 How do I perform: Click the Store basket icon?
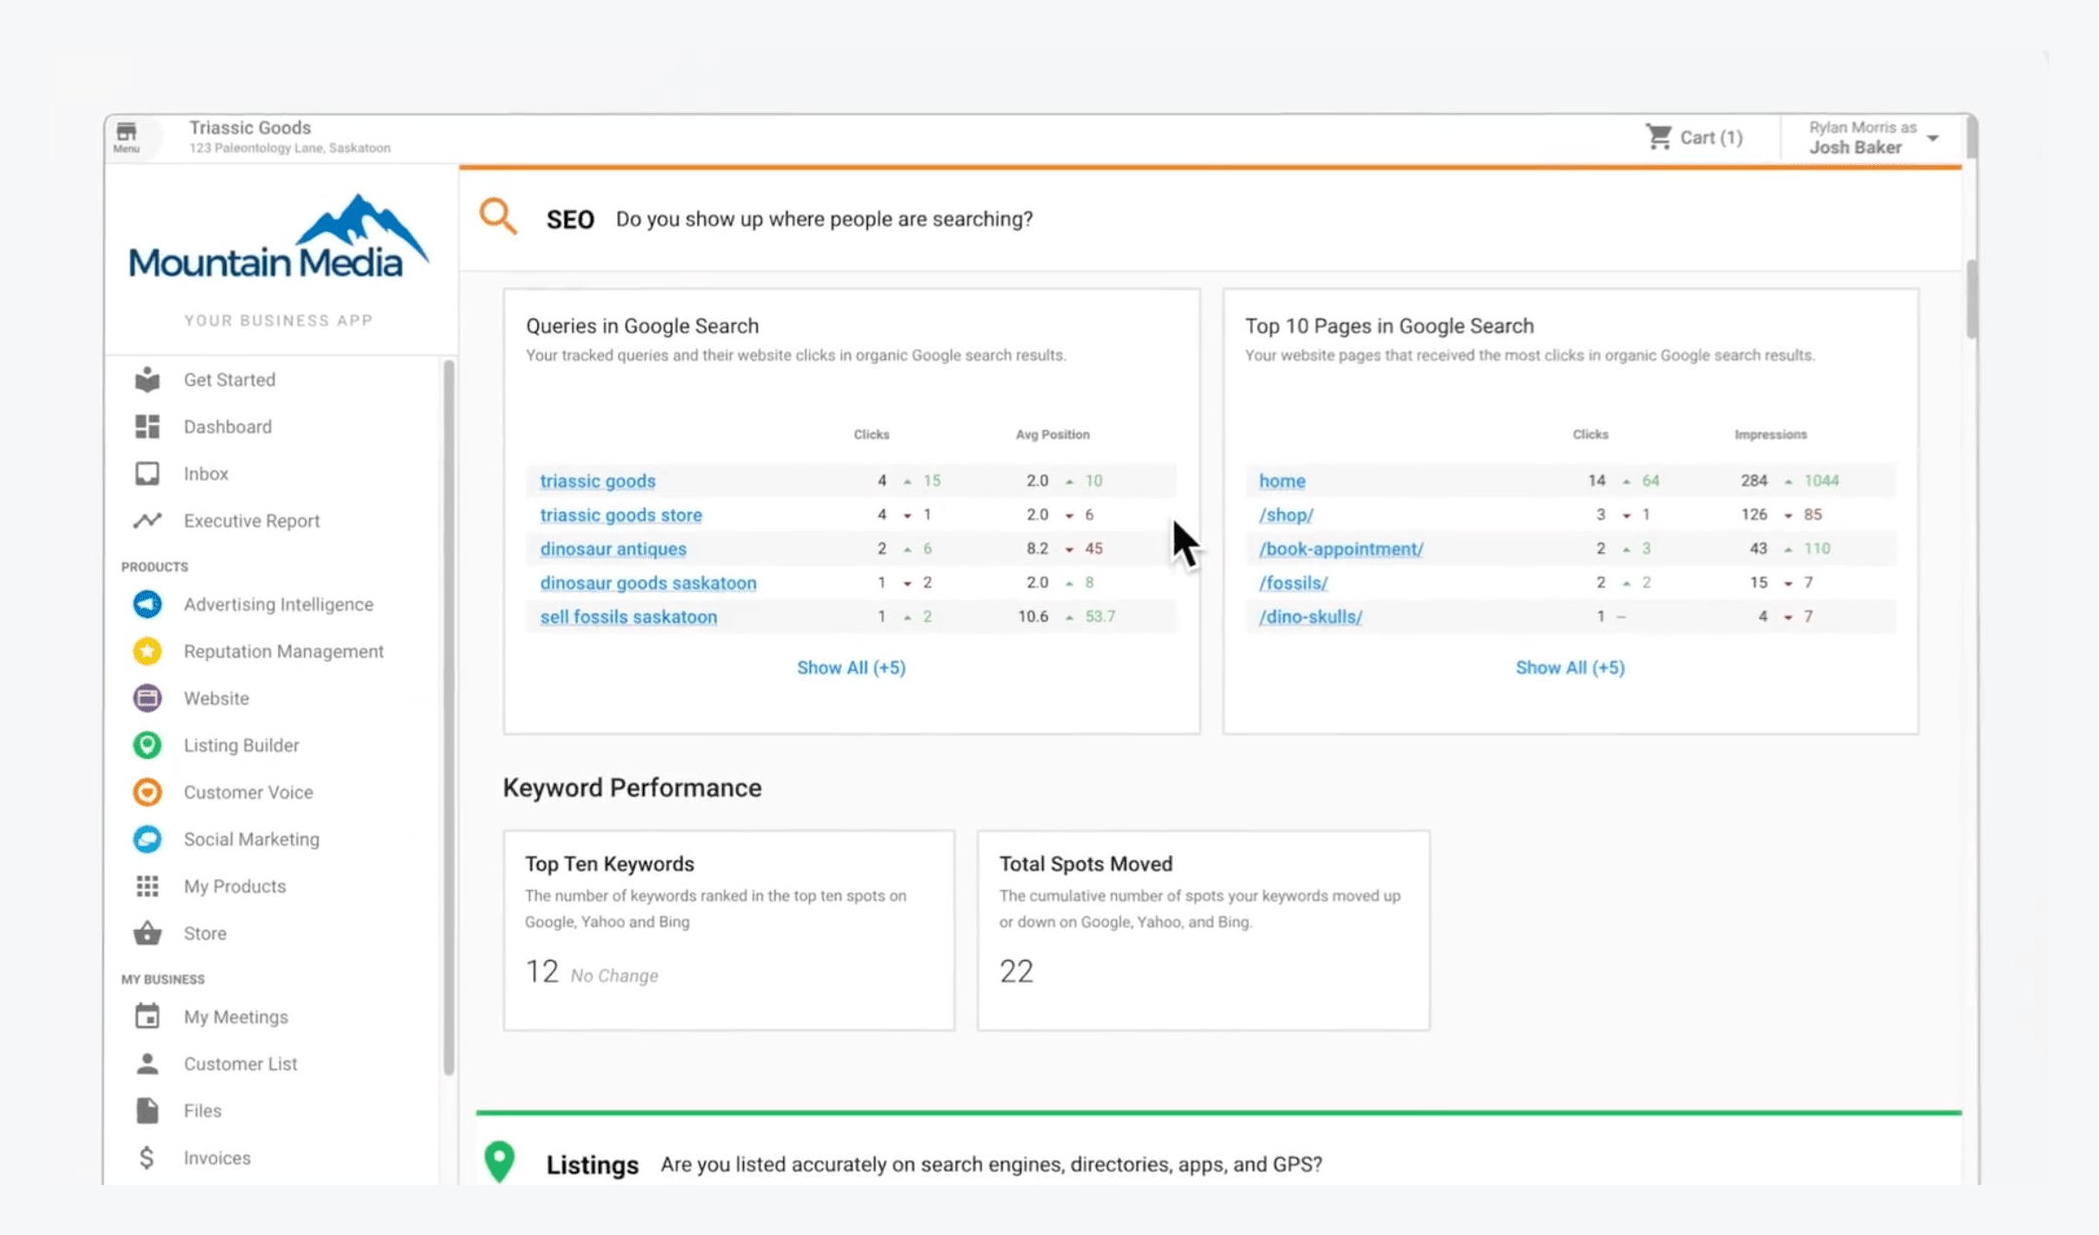[x=147, y=933]
